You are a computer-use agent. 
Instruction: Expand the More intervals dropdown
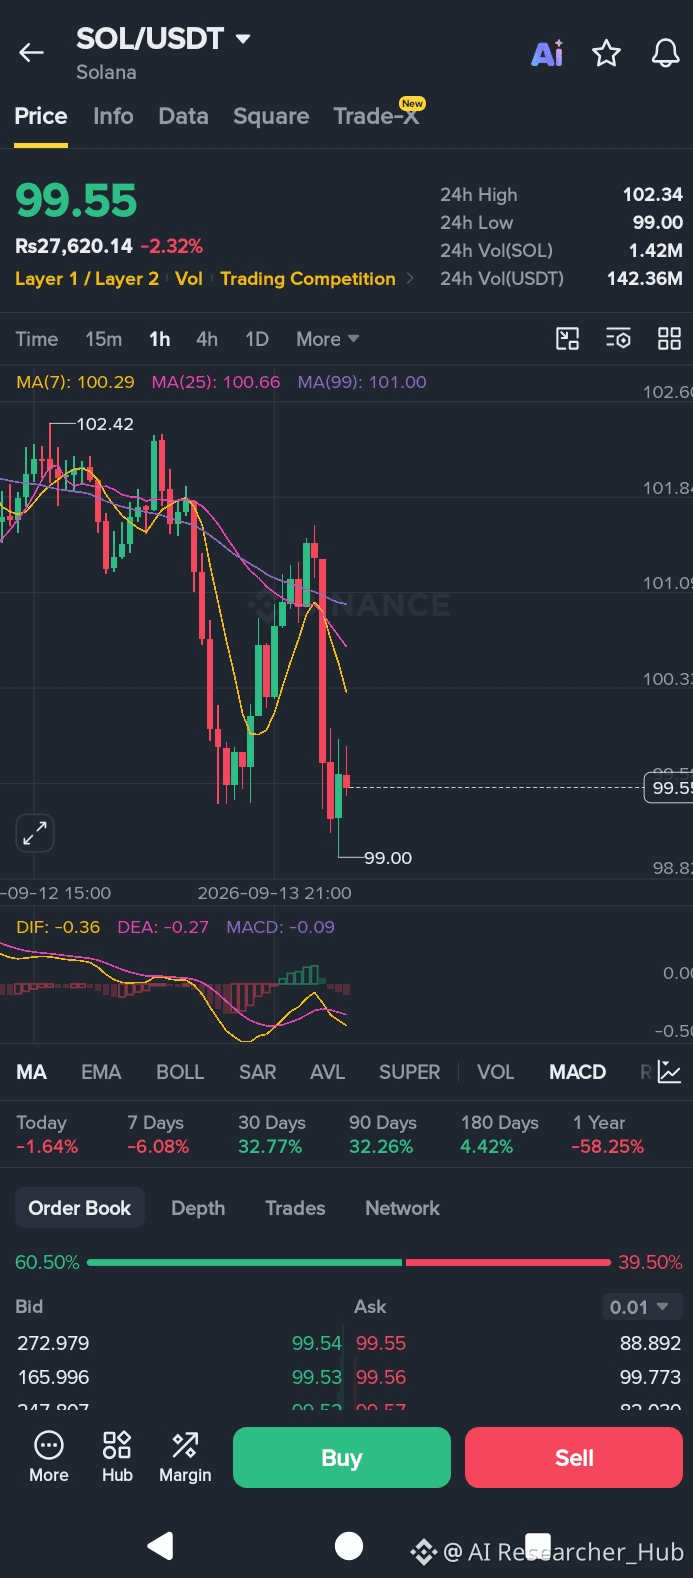click(327, 339)
